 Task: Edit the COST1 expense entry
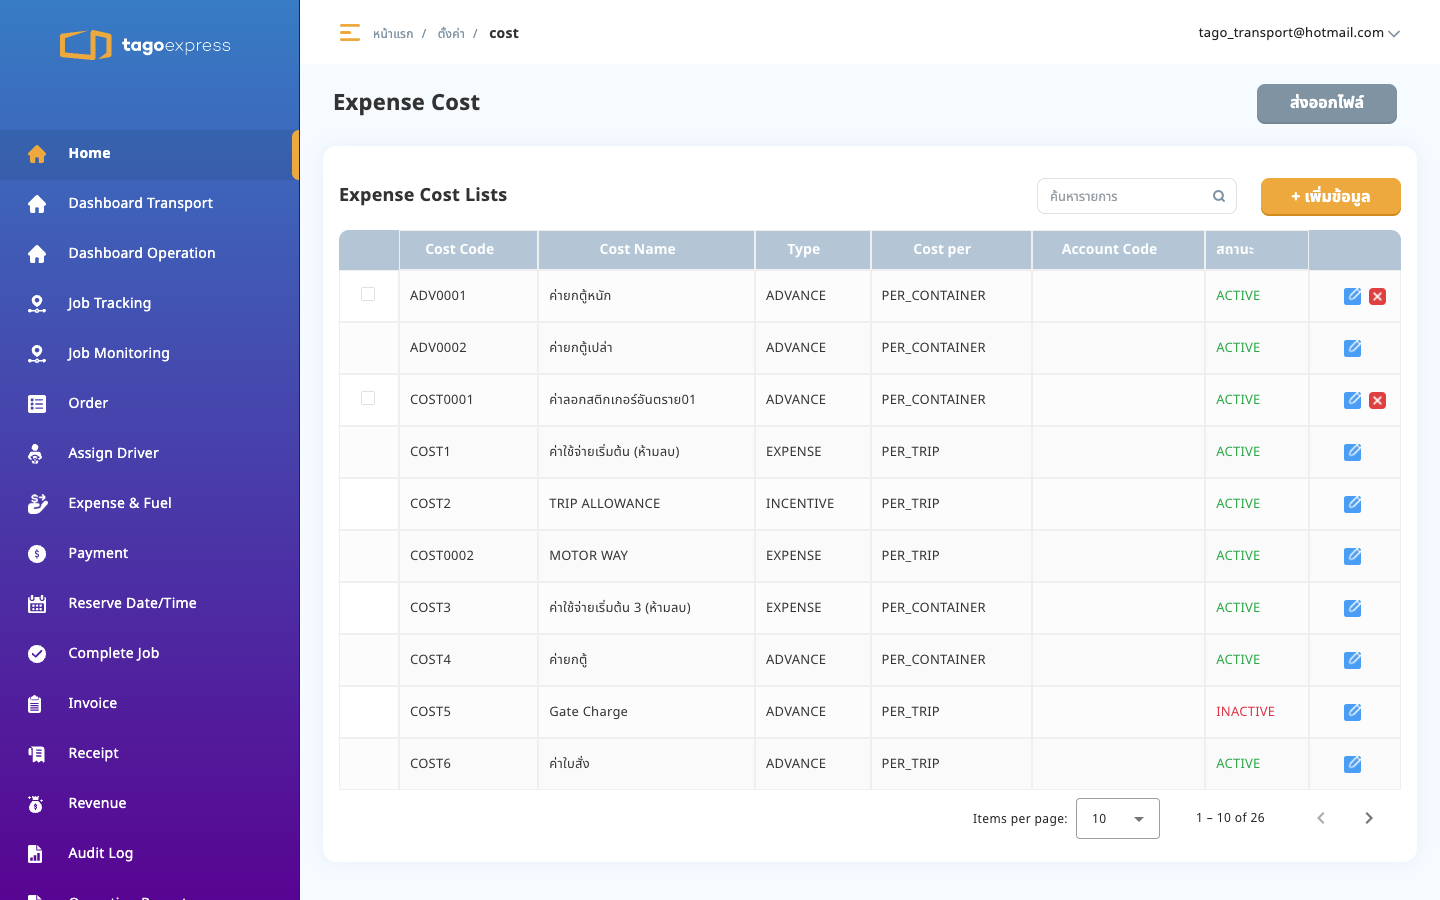tap(1353, 452)
